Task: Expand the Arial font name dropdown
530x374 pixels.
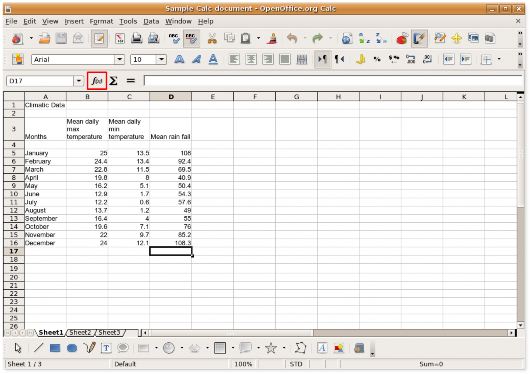Action: click(x=119, y=60)
